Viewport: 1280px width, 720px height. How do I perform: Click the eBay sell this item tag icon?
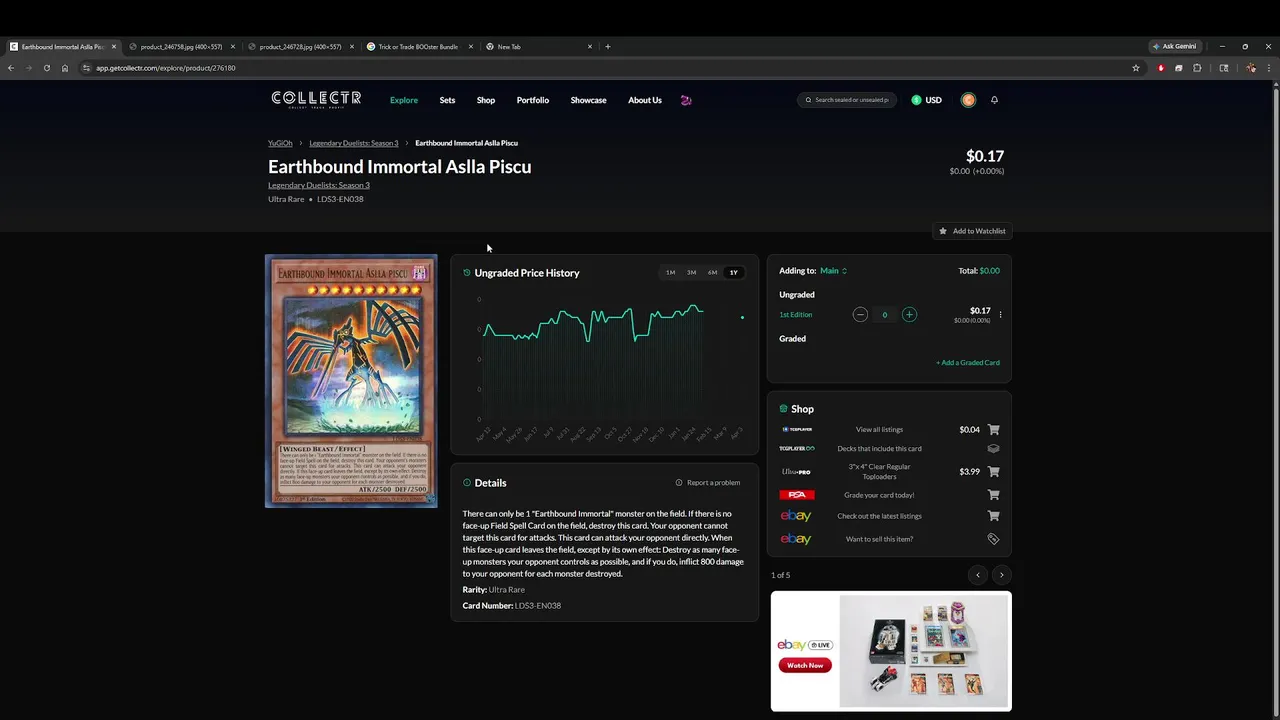click(993, 539)
